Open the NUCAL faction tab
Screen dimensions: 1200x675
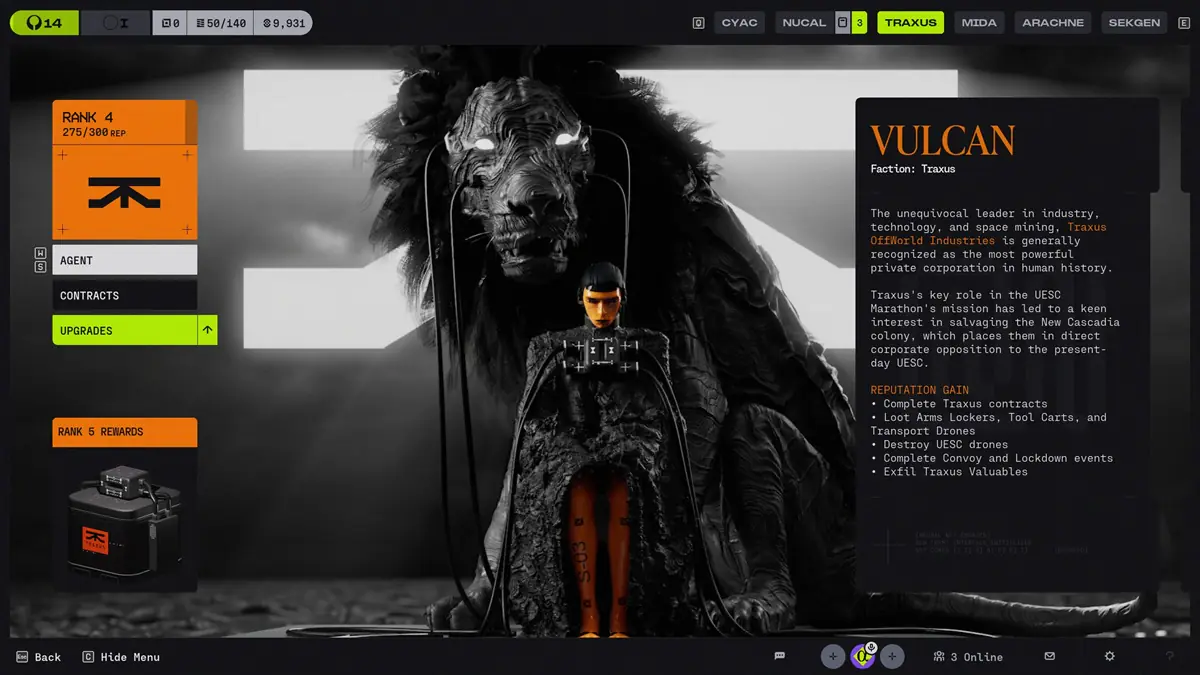click(x=804, y=22)
